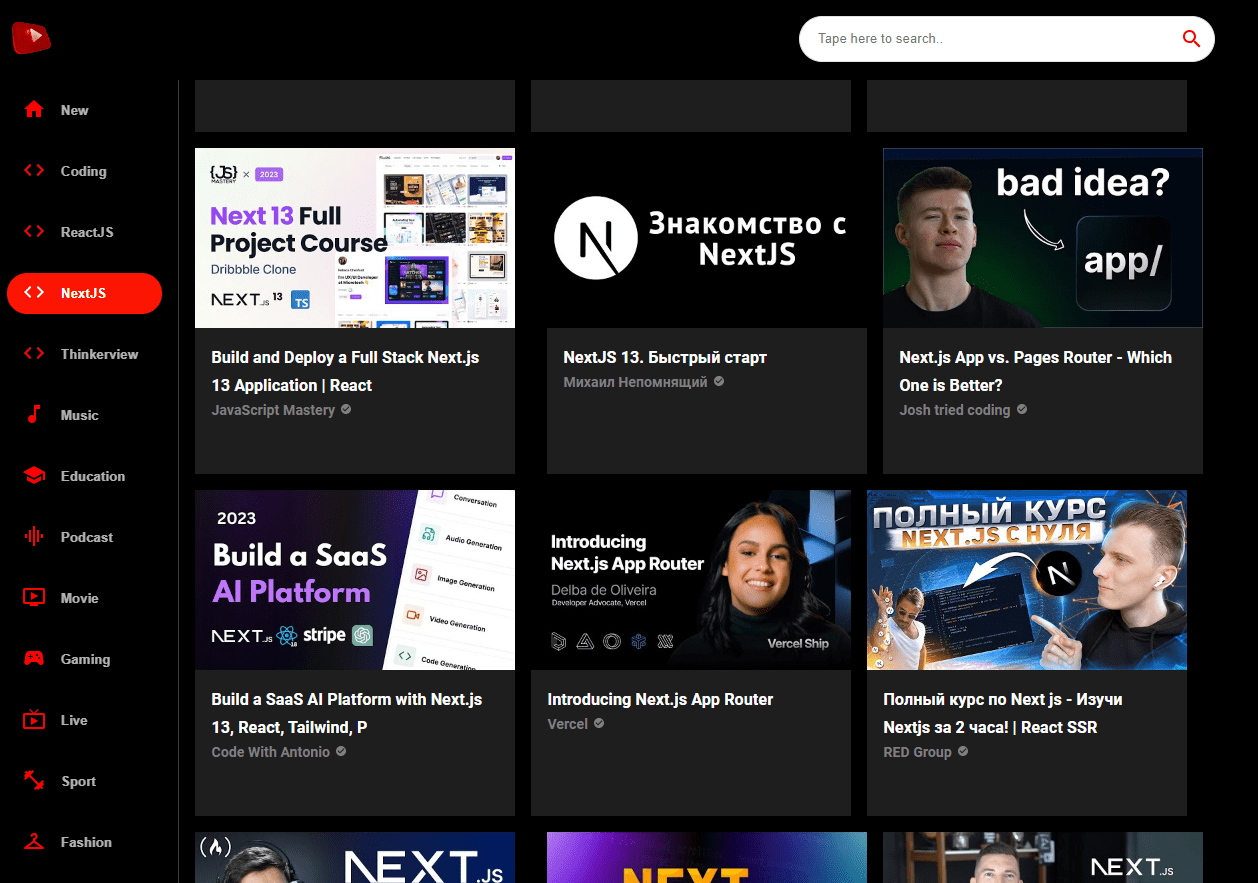Click the music note icon
1258x883 pixels.
coord(34,415)
